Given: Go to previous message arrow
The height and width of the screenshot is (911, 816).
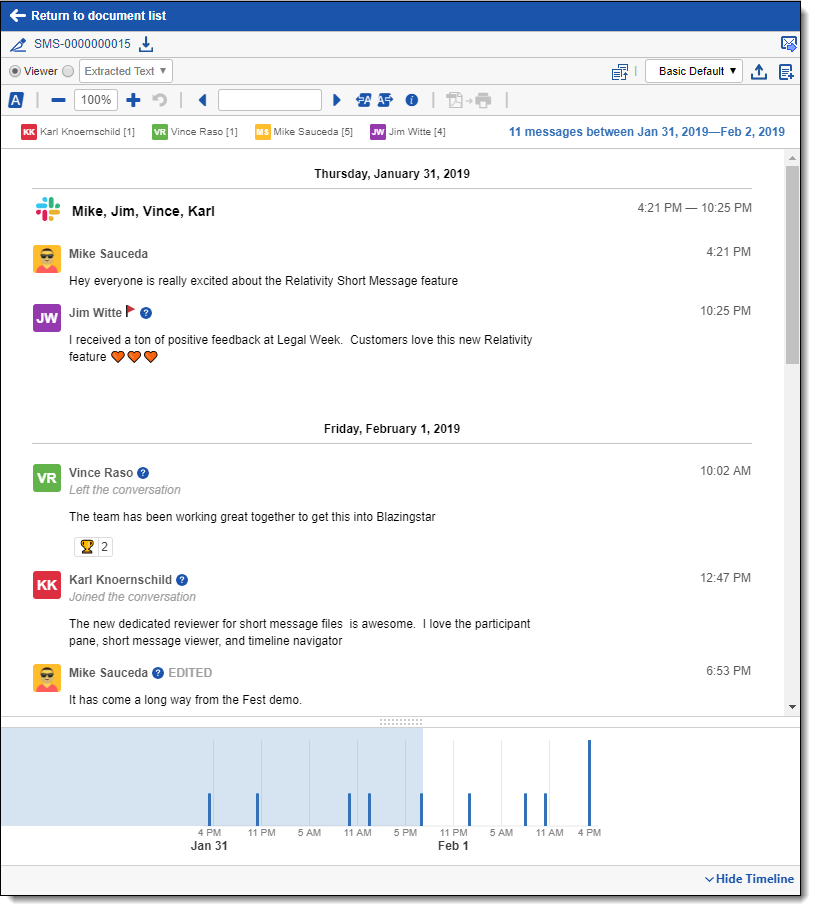Looking at the screenshot, I should click(x=202, y=100).
